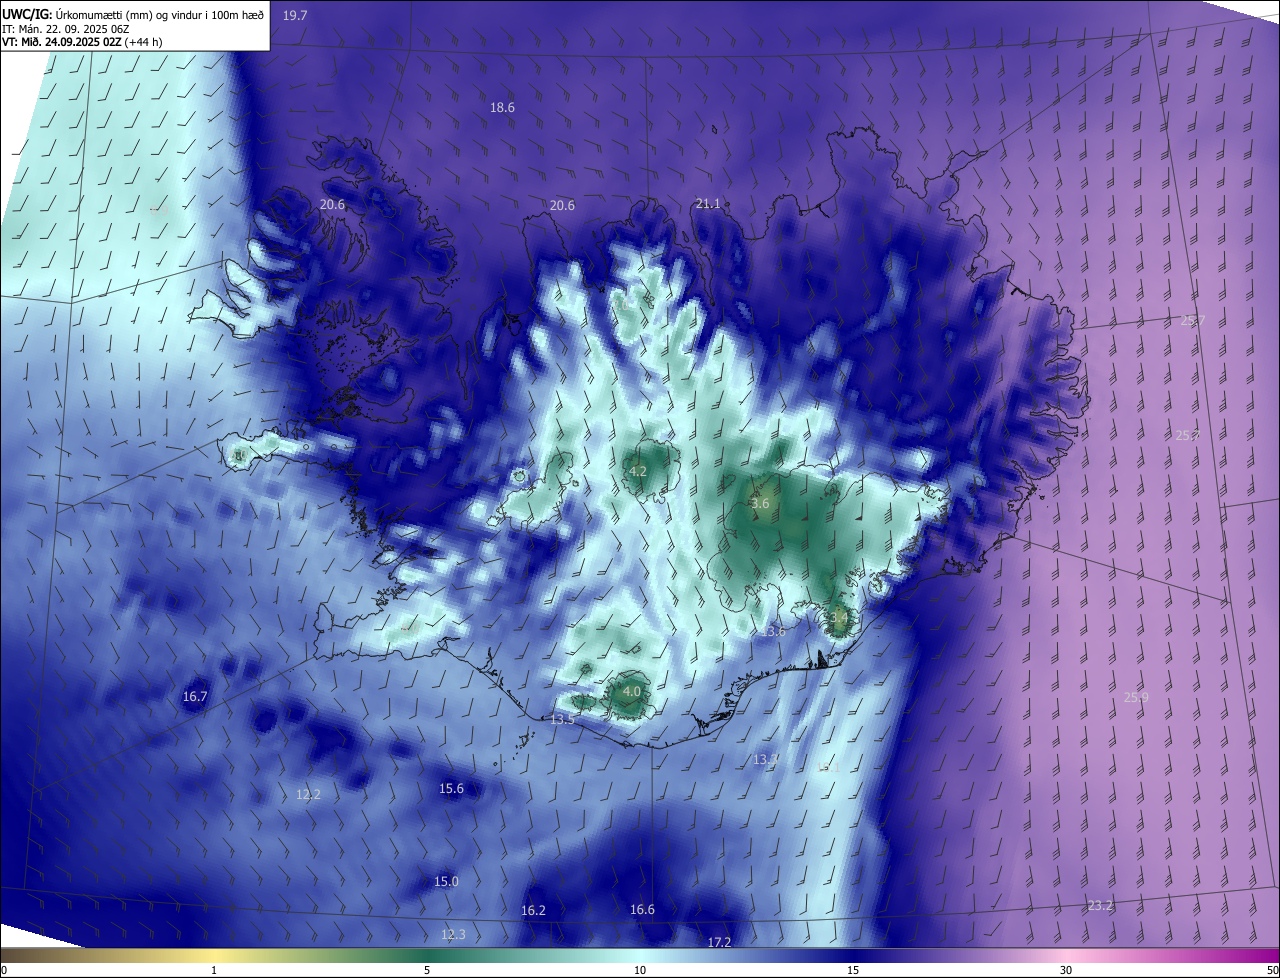The image size is (1280, 978).
Task: Click the 13.3 value label
Action: (765, 759)
